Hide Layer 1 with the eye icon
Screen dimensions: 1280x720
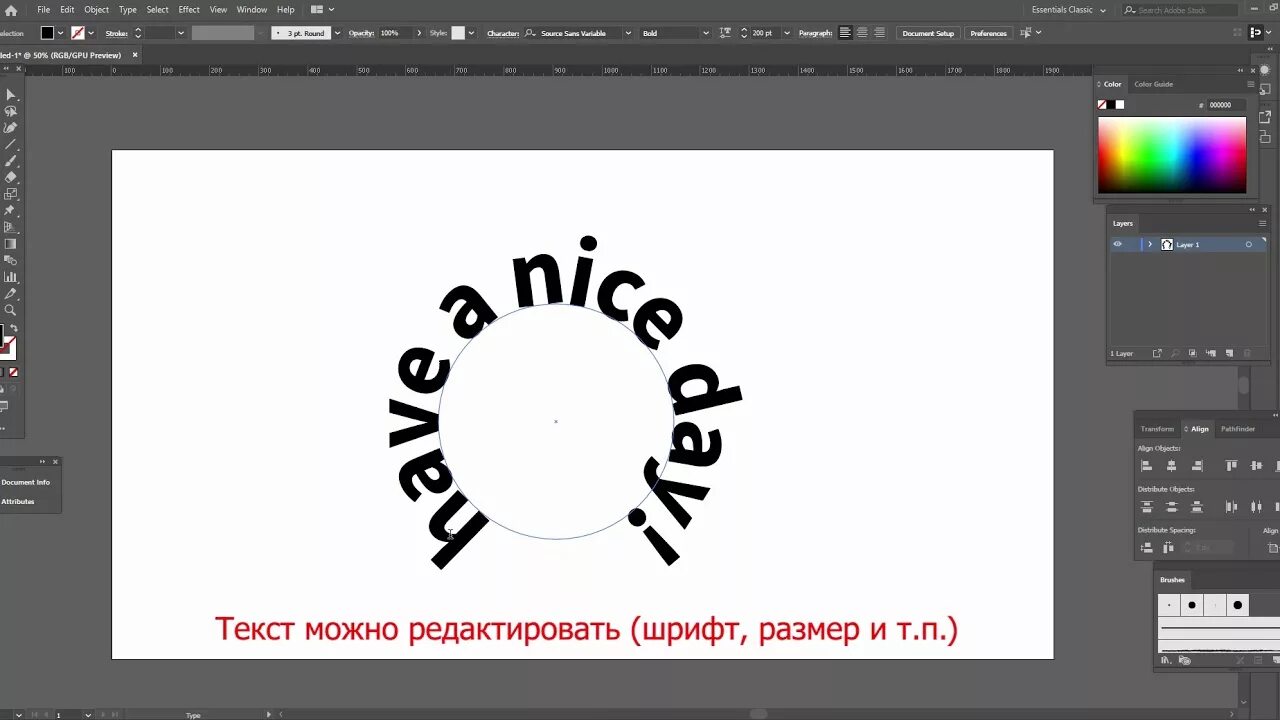click(1118, 244)
